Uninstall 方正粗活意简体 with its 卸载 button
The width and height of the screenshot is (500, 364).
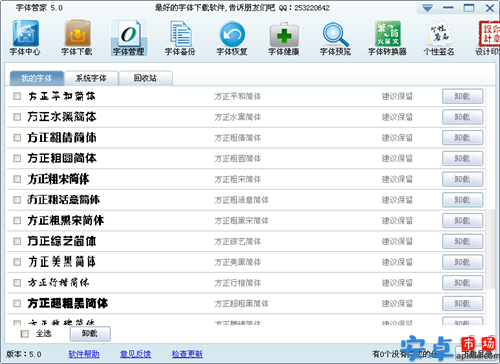pos(462,200)
